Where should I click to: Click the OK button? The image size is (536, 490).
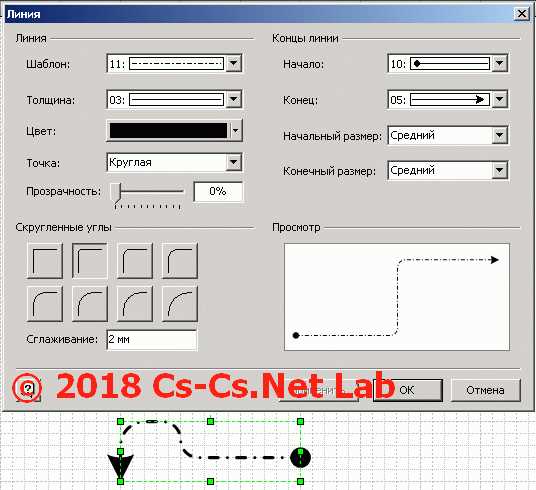[407, 390]
